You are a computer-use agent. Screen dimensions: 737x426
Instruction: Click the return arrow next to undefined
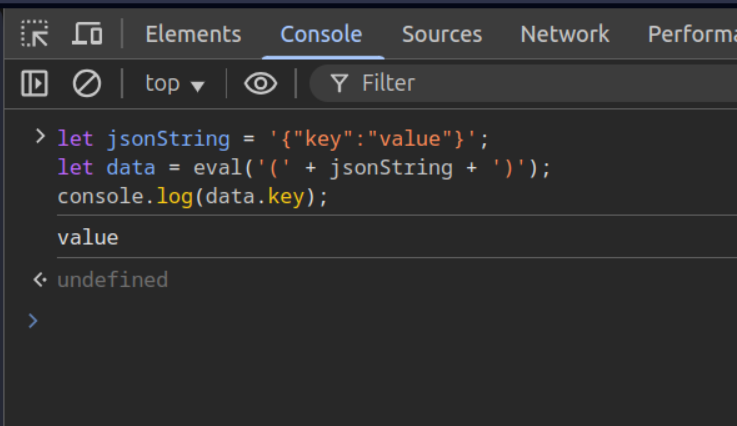pos(40,280)
